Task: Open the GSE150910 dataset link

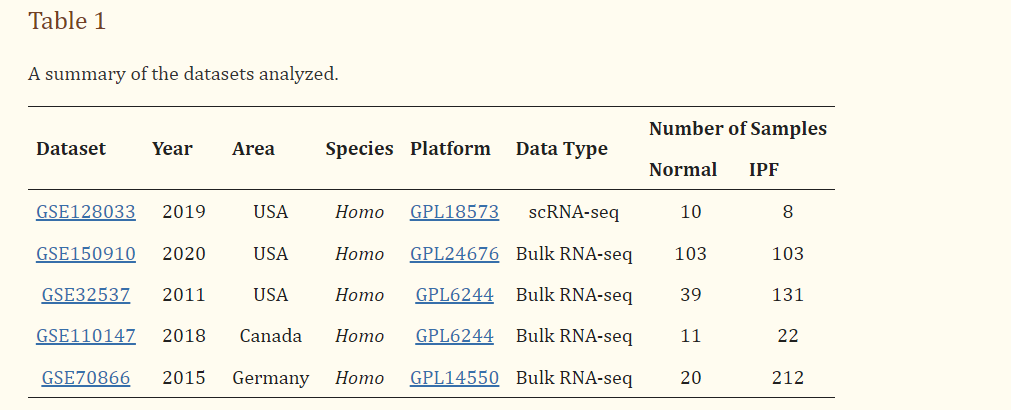Action: coord(86,253)
